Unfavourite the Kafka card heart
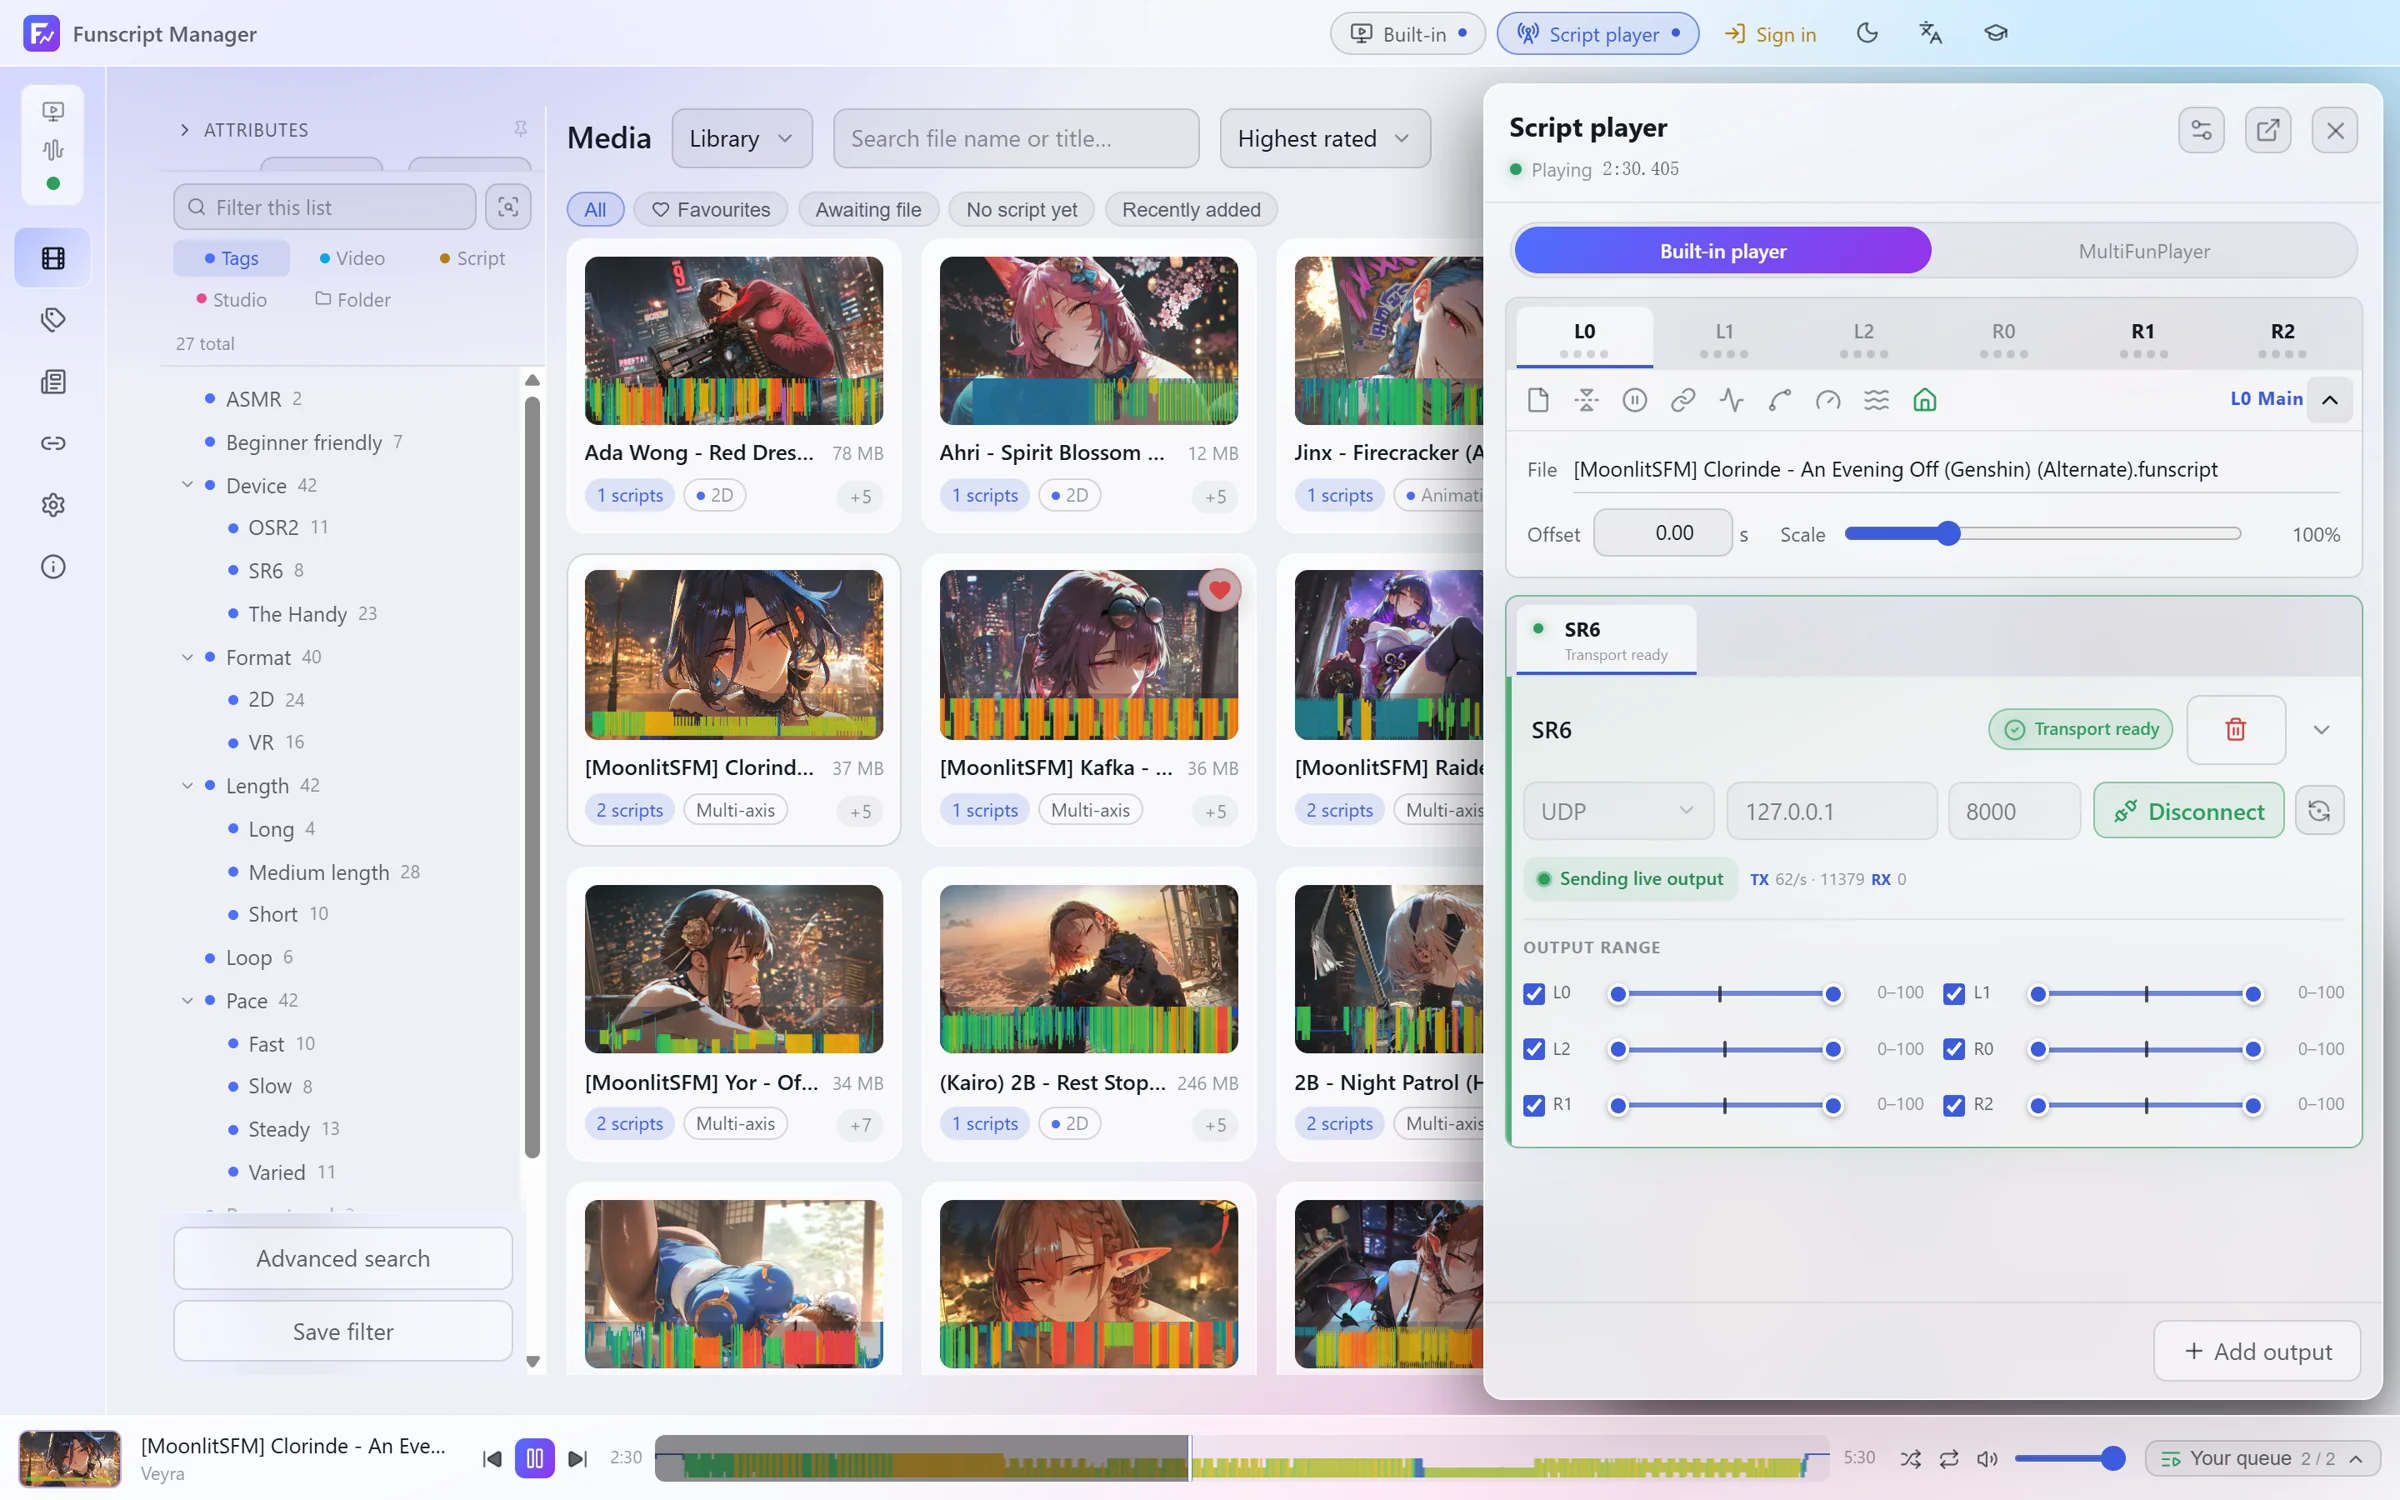Viewport: 2400px width, 1500px height. [x=1219, y=590]
